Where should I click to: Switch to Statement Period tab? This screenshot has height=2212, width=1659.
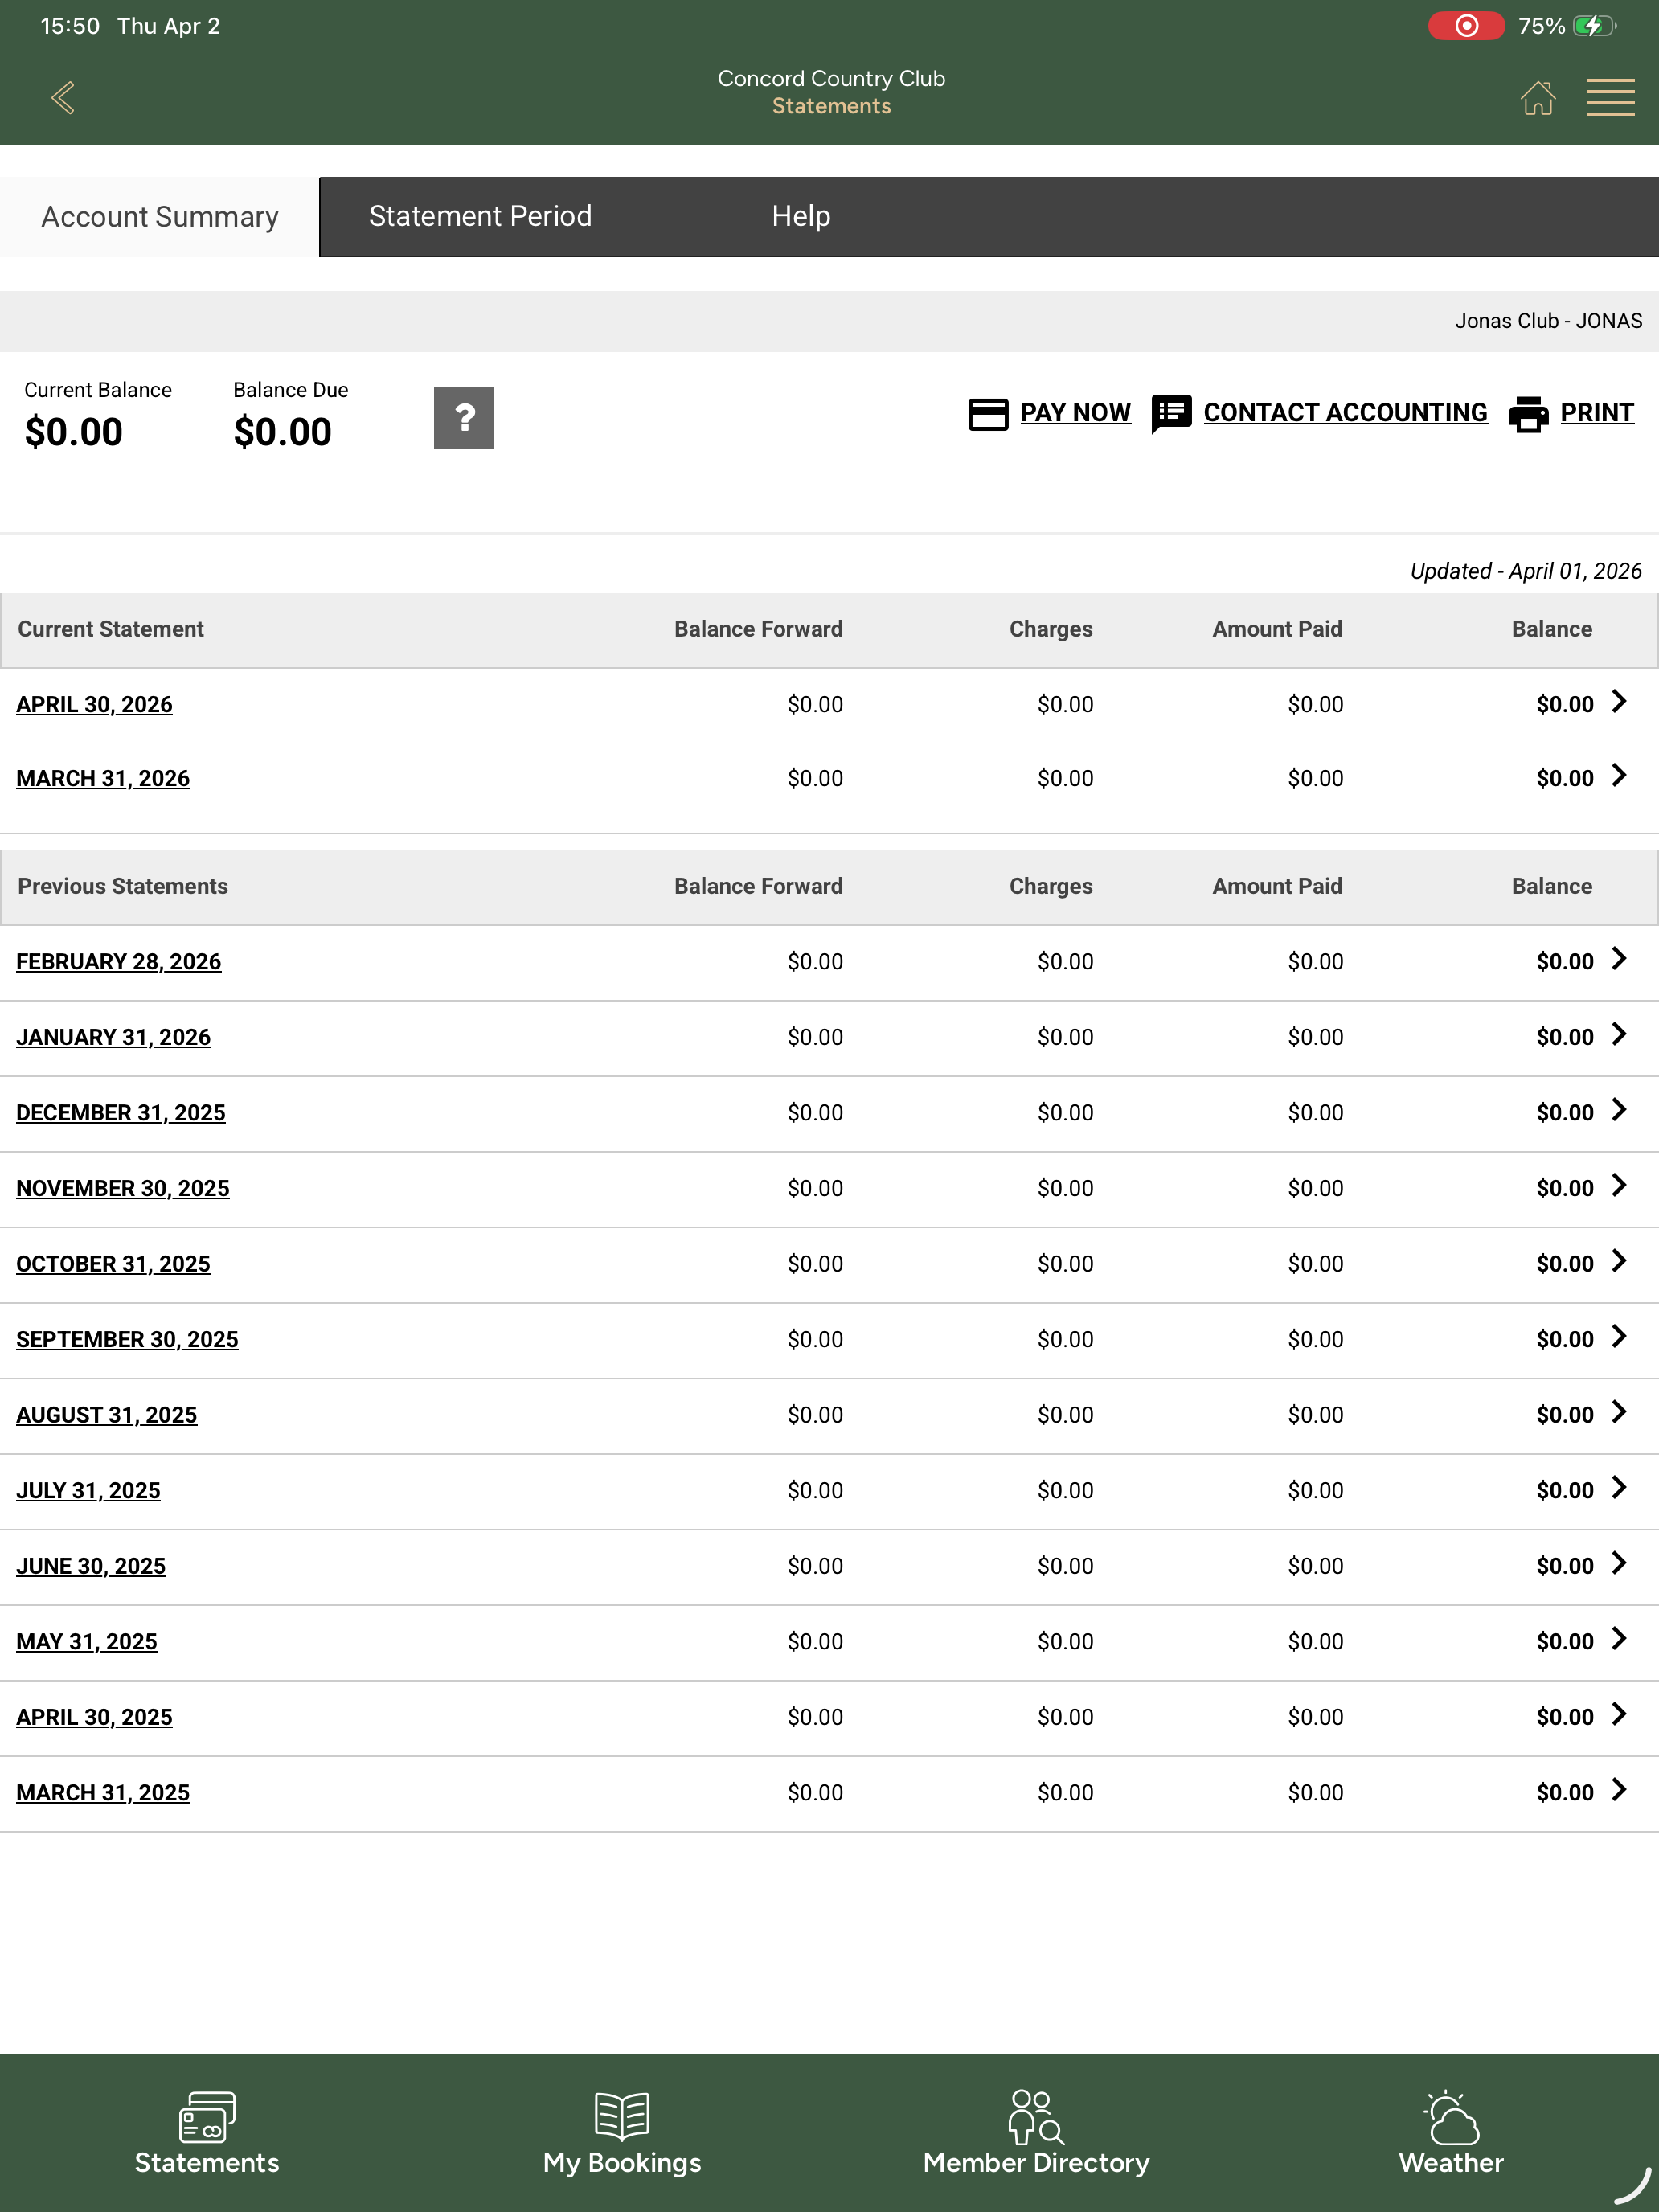click(480, 216)
